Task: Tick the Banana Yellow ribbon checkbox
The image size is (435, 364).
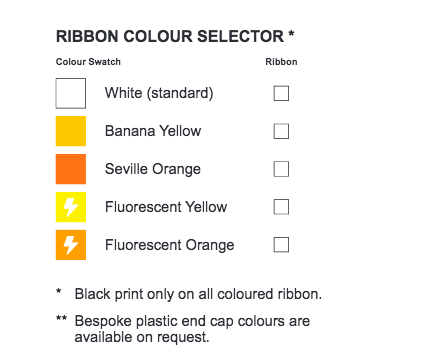Action: (281, 131)
